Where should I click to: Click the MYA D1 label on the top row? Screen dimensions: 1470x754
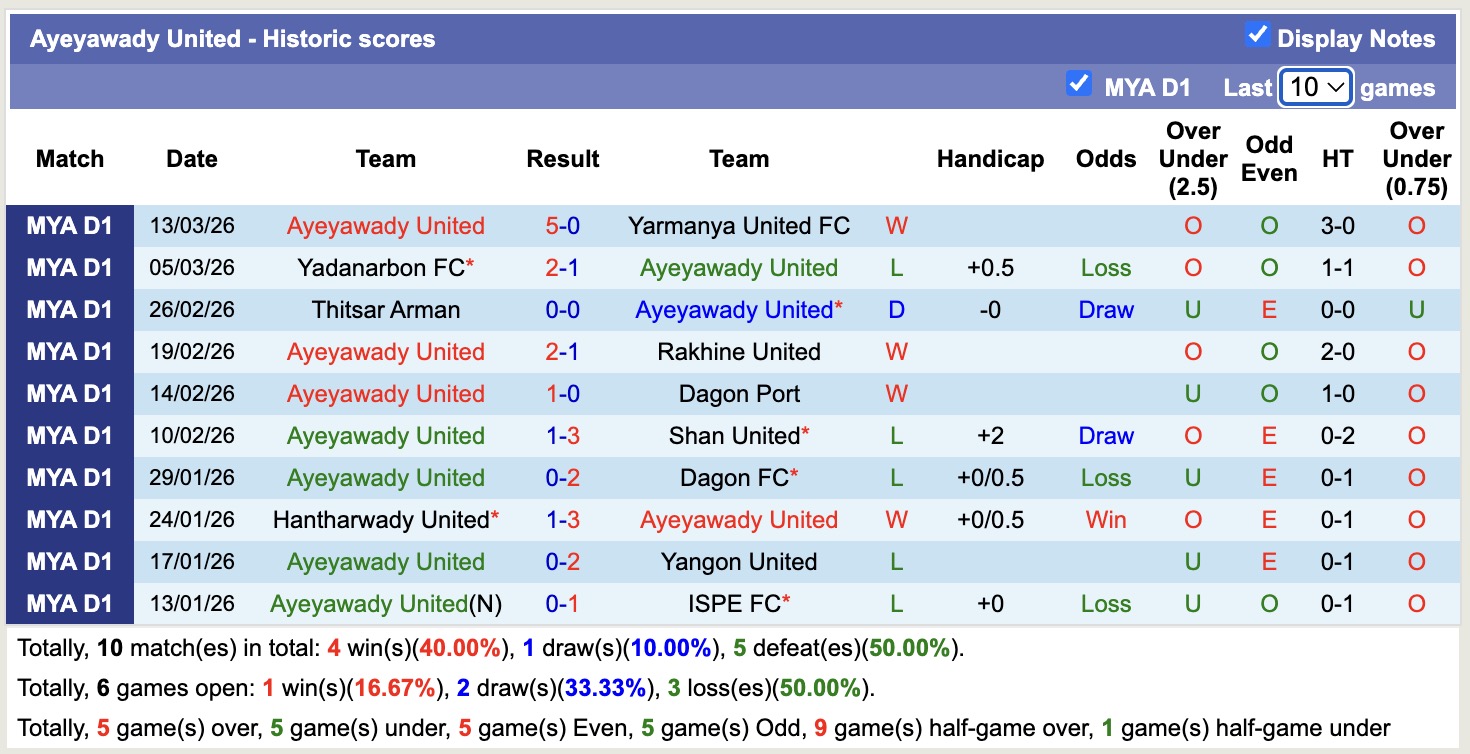click(x=69, y=226)
